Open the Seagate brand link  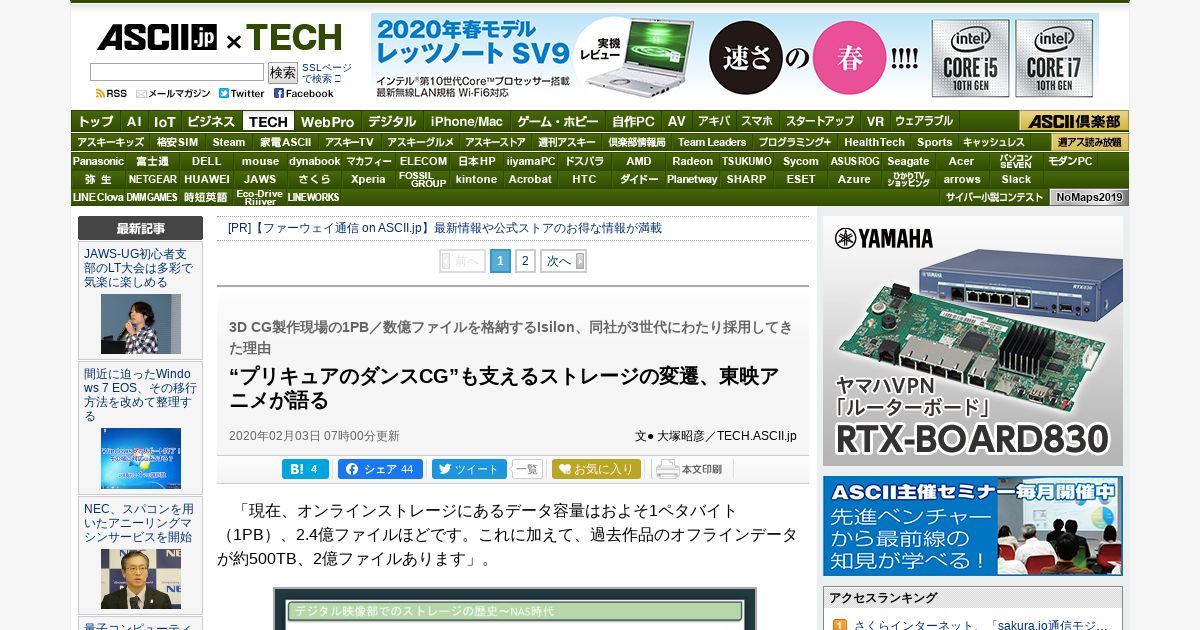(908, 161)
